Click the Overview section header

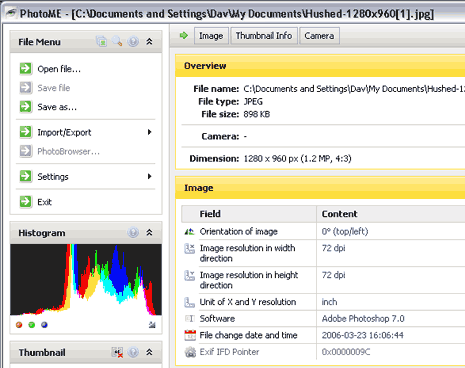click(x=320, y=66)
